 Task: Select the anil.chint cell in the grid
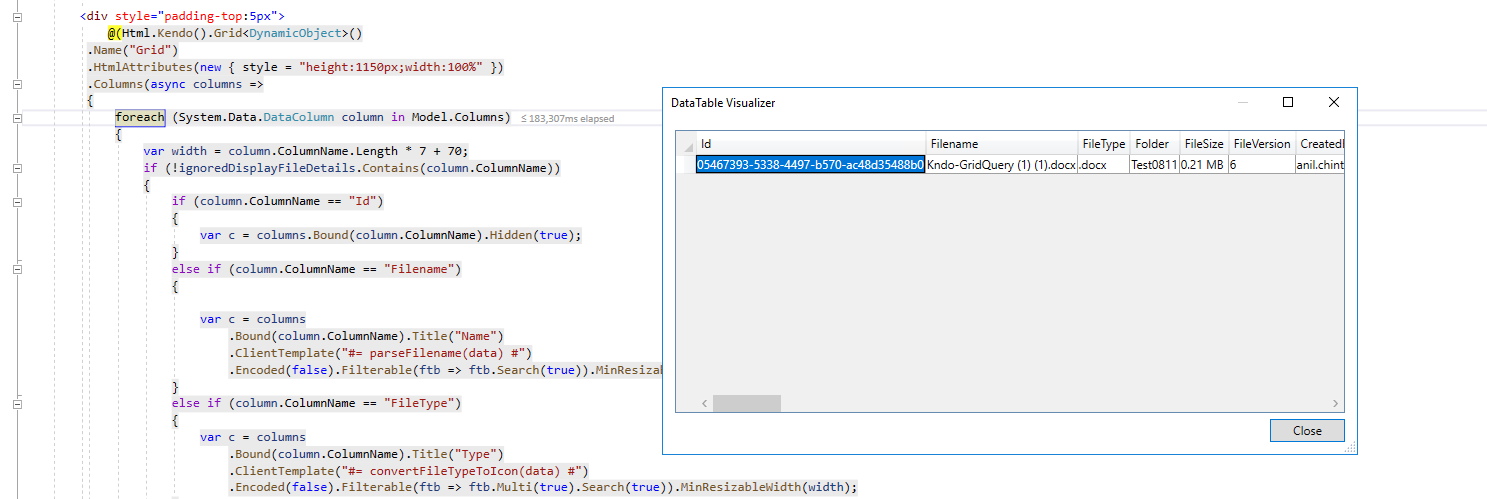click(1320, 165)
